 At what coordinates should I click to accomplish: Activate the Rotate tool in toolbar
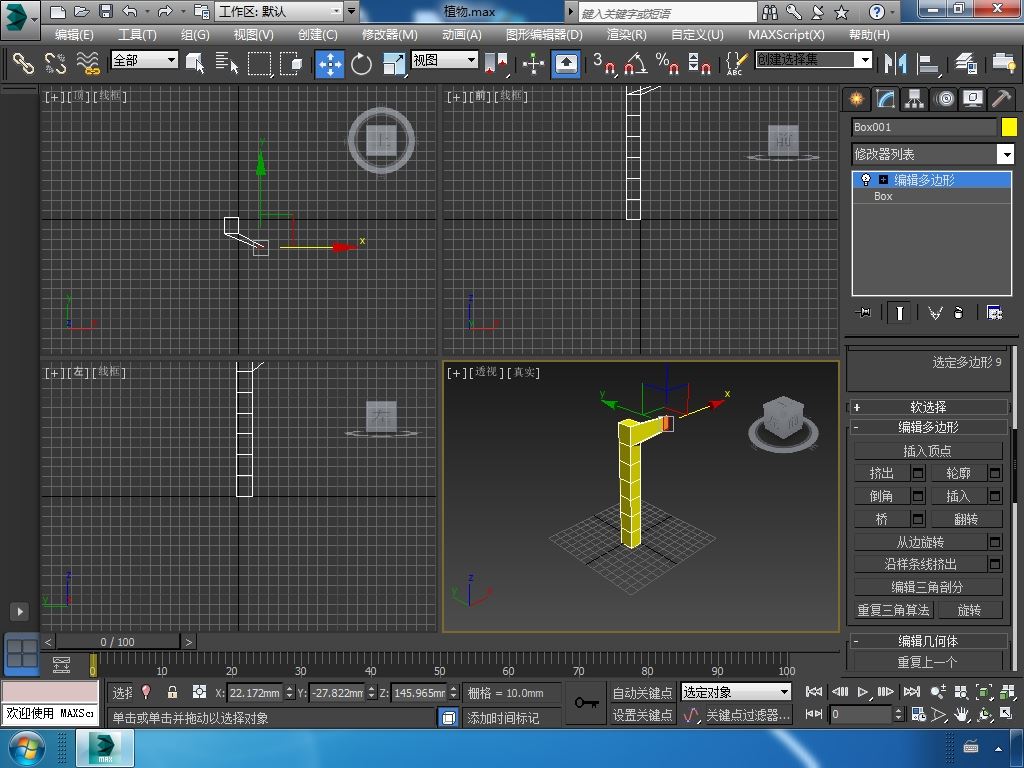coord(361,63)
